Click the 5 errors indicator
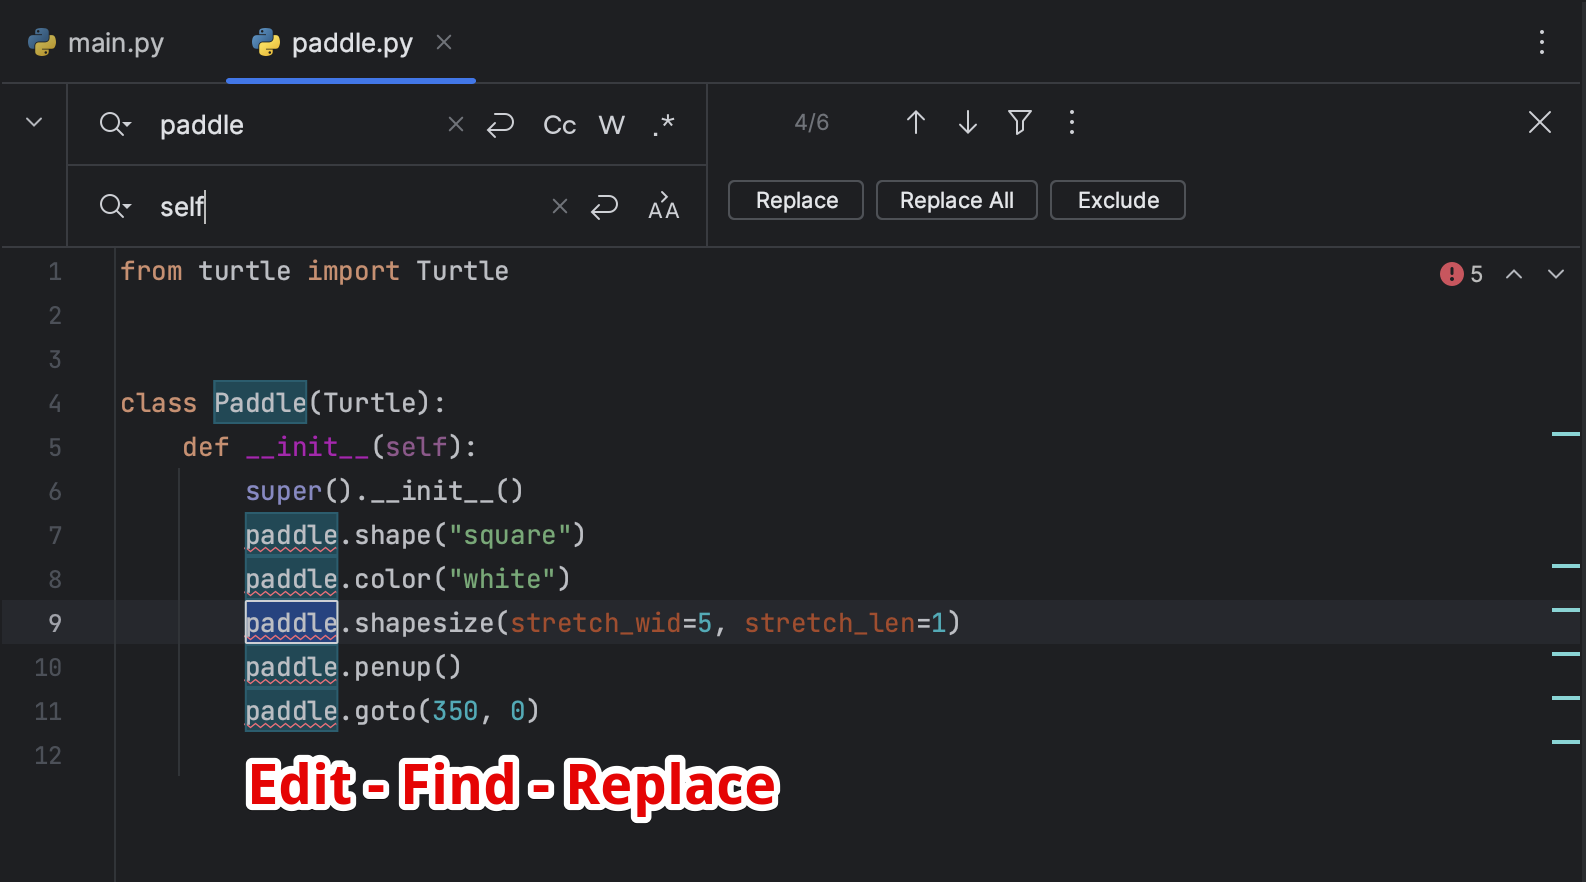 [x=1461, y=274]
